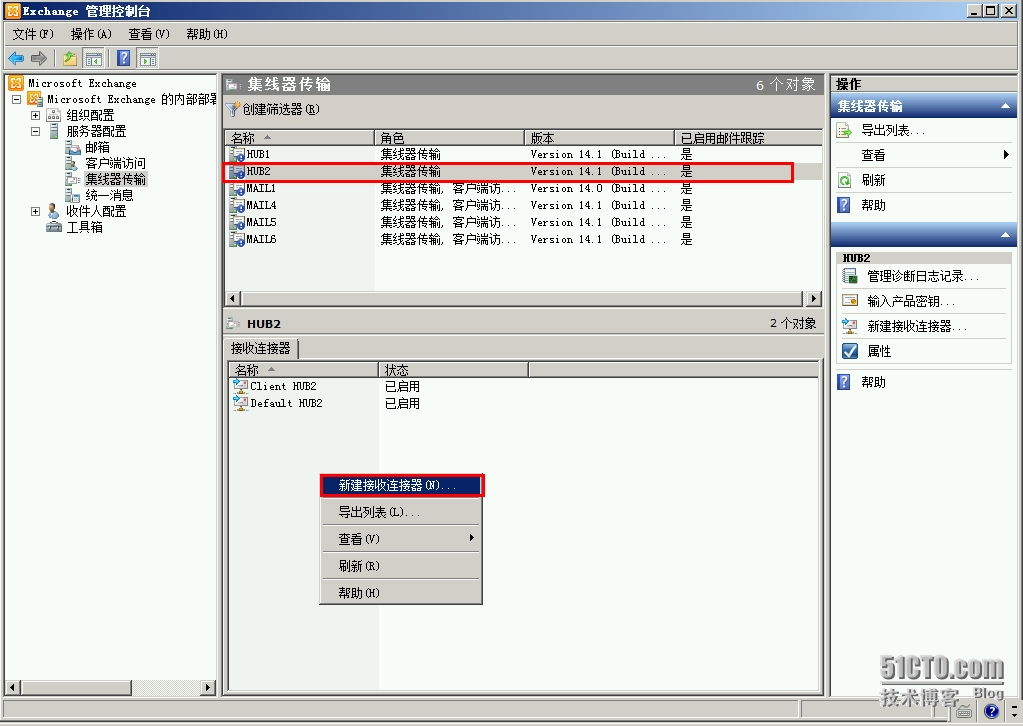Choose 帮助(H) from context menu
Image resolution: width=1023 pixels, height=726 pixels.
tap(401, 592)
